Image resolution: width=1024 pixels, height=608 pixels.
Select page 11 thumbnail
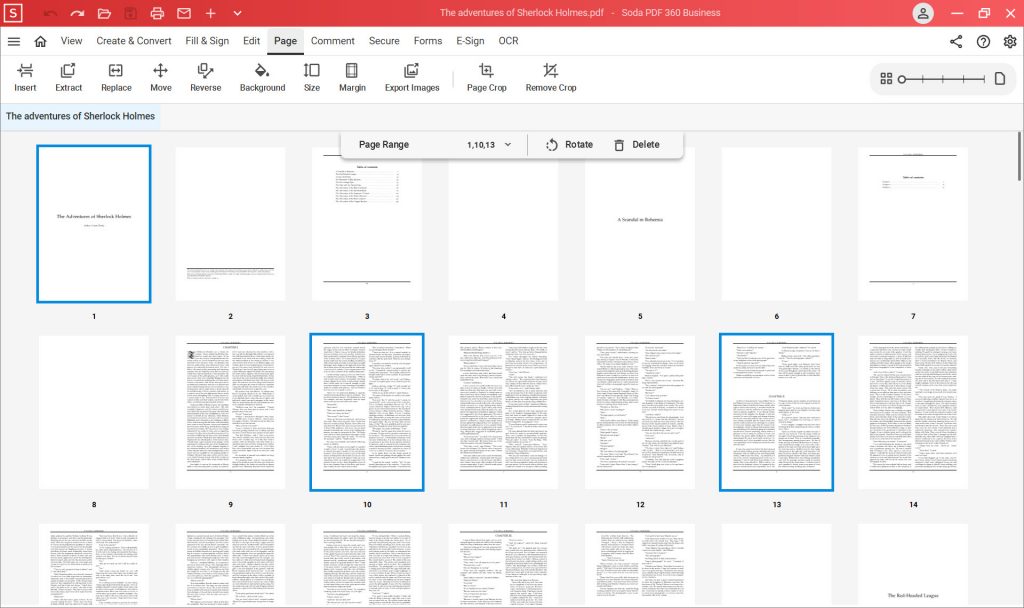(x=504, y=412)
